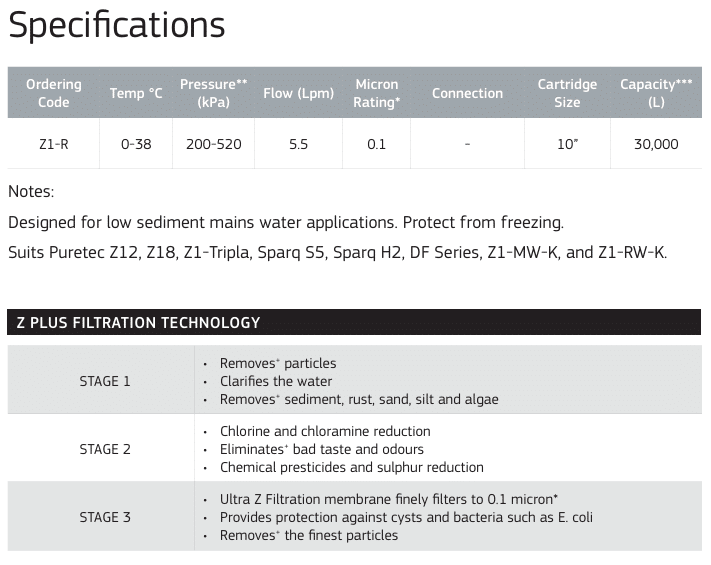The width and height of the screenshot is (711, 565).
Task: Click the 'Ultra Z Filtration membrane' bullet text
Action: click(x=389, y=499)
